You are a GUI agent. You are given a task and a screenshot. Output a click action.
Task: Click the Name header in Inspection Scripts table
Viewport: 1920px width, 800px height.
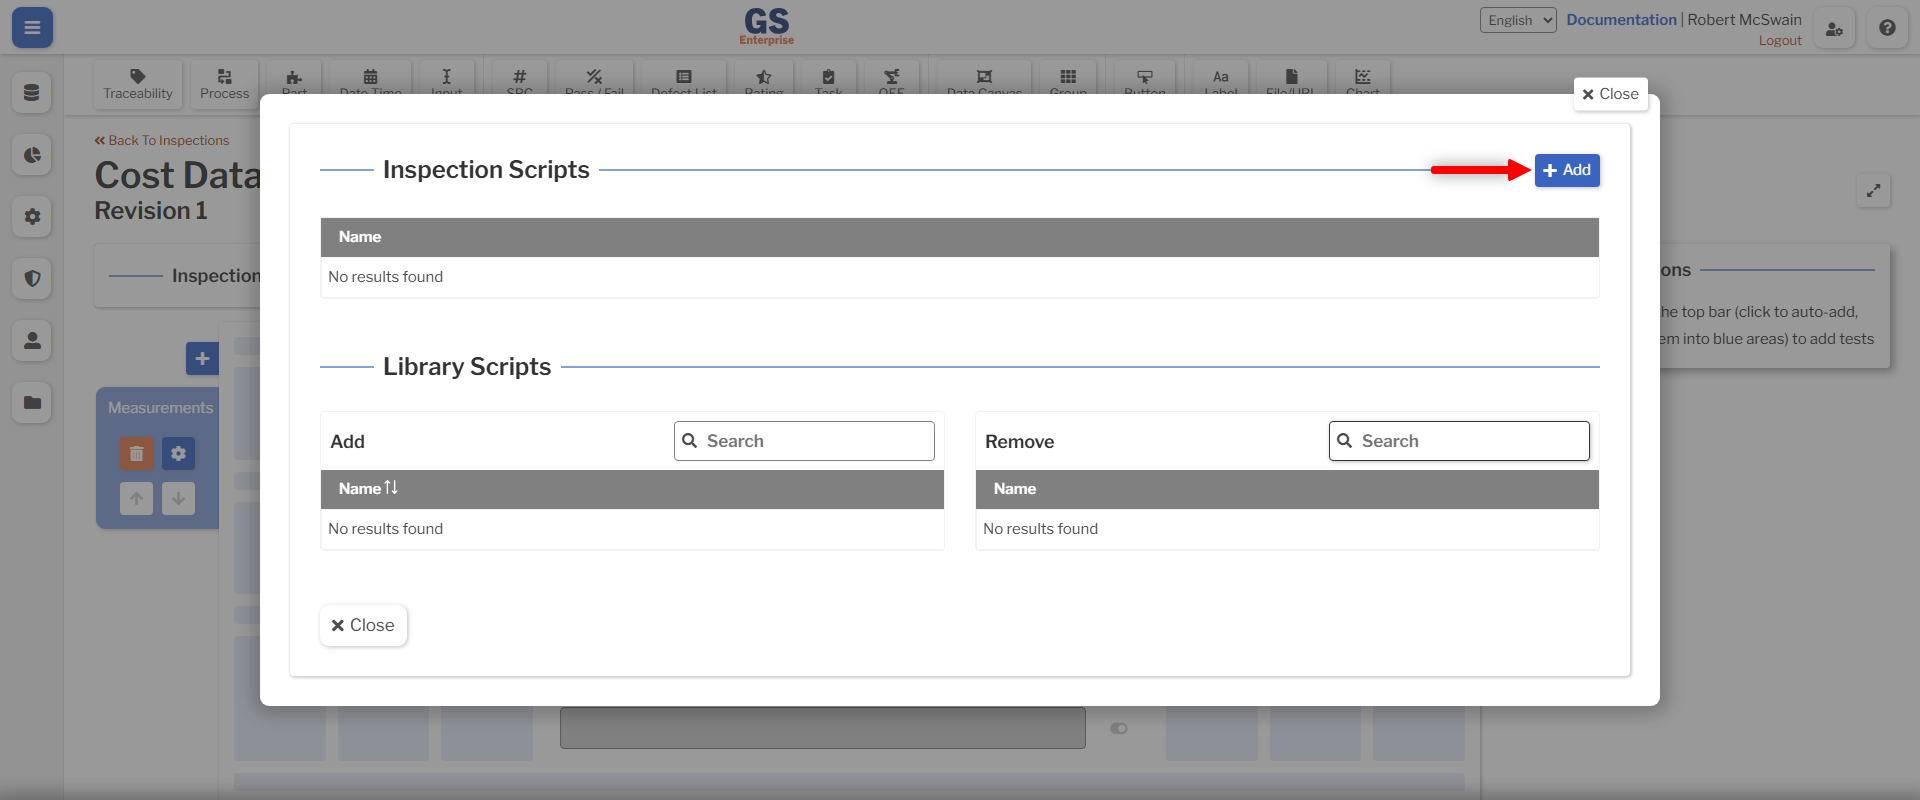(x=360, y=237)
